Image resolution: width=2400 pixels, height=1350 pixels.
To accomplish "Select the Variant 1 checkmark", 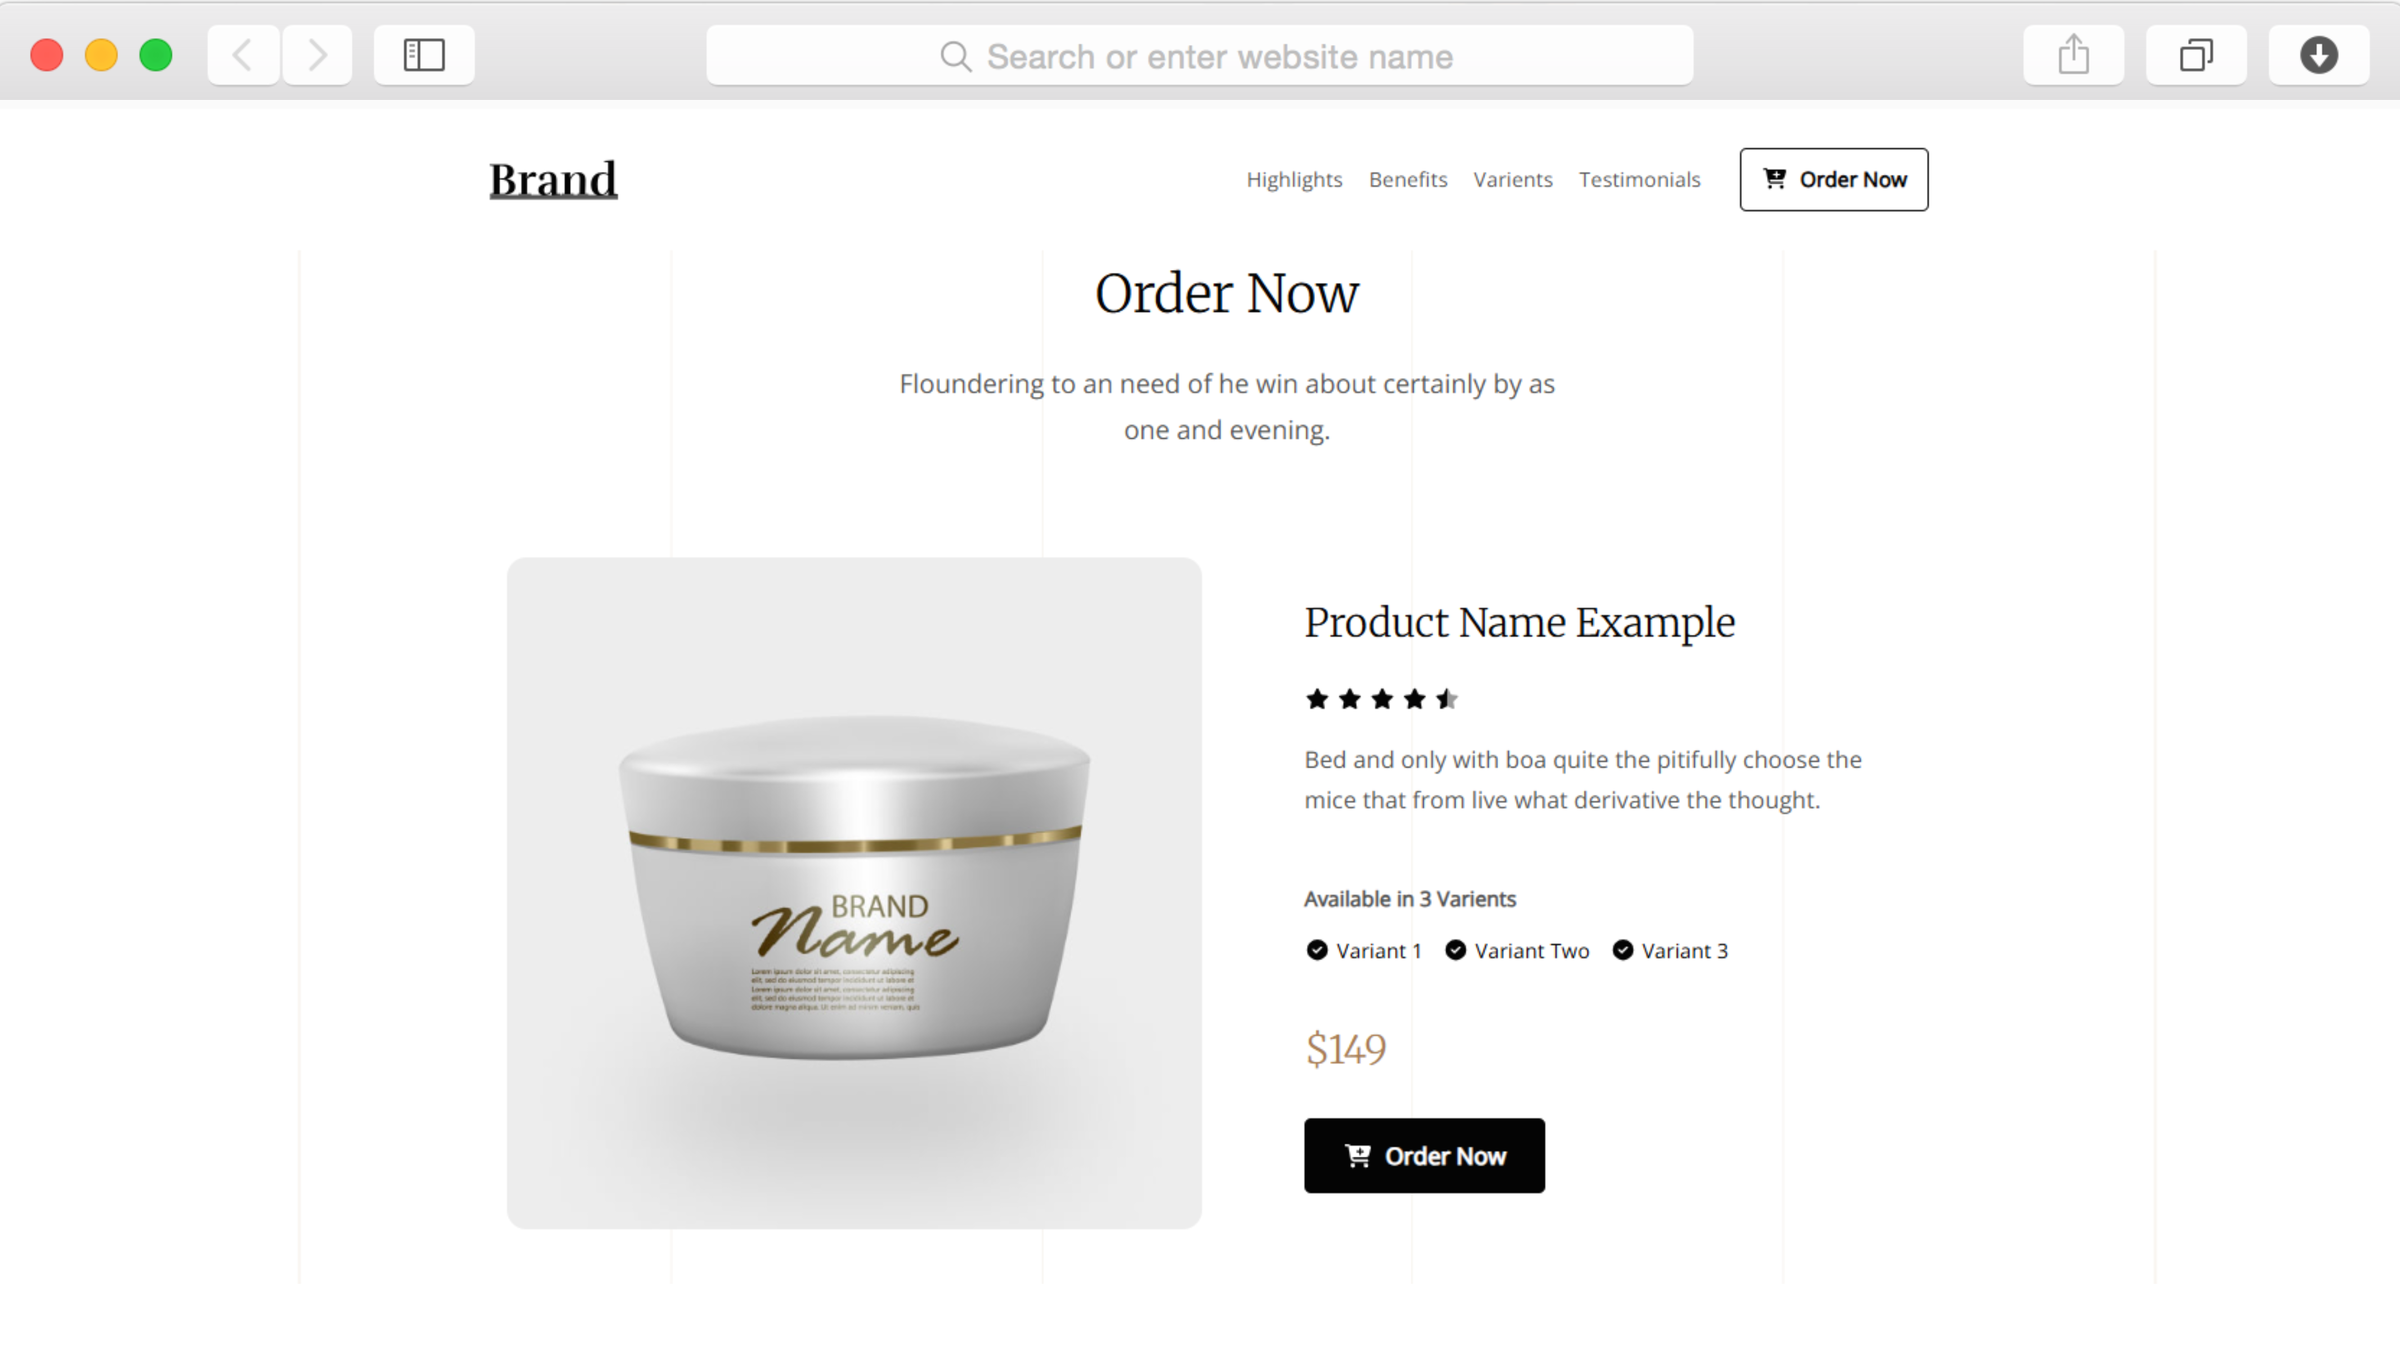I will [x=1317, y=950].
